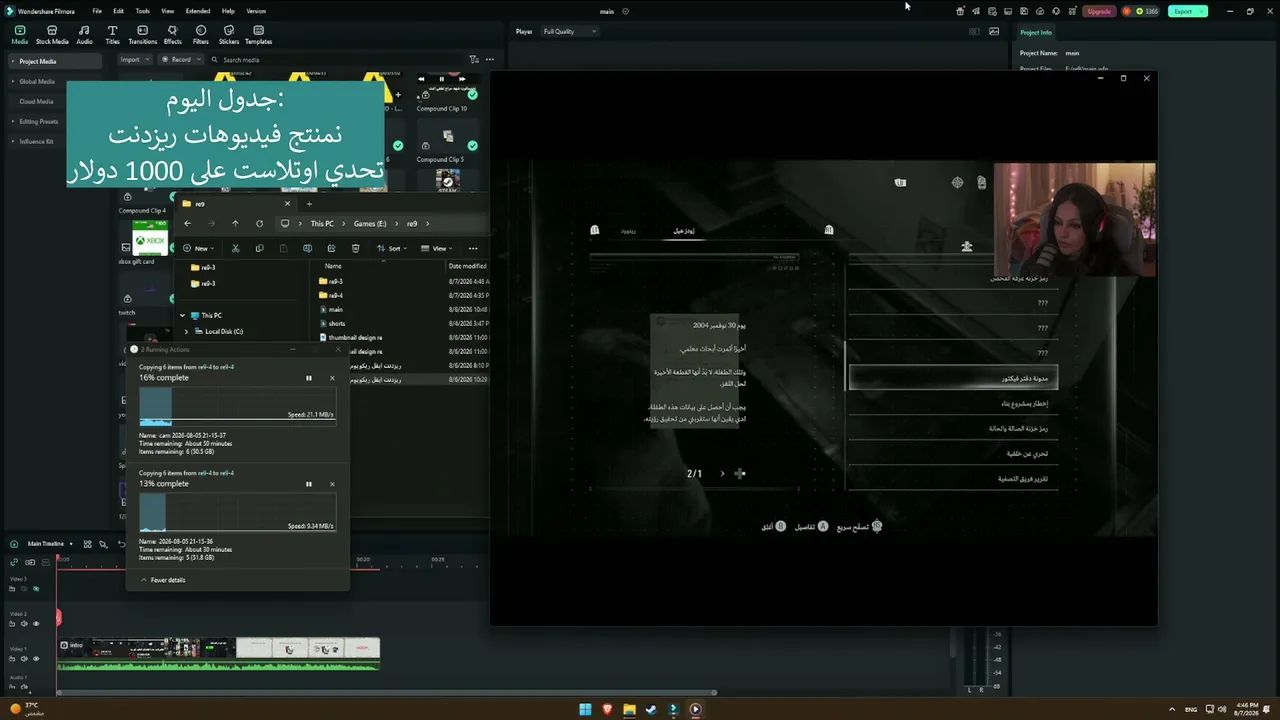
Task: Select the Stickers icon in Filmora toolbar
Action: 229,35
